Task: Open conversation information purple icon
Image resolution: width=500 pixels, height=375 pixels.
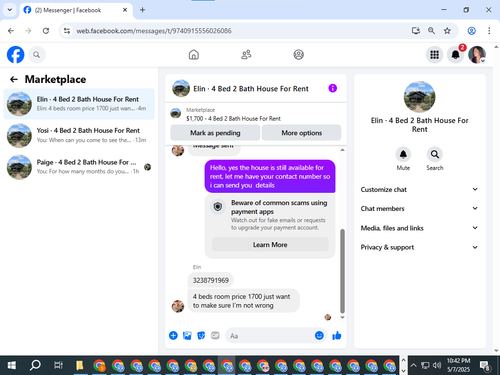Action: pos(333,88)
